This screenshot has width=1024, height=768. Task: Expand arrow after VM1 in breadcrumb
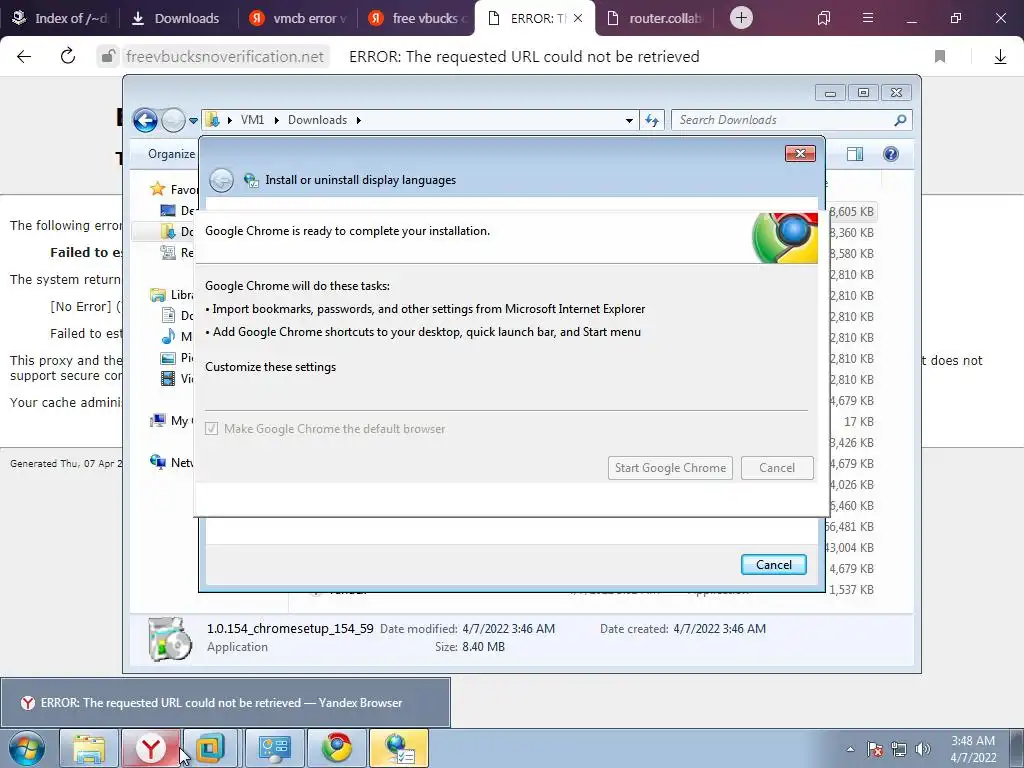tap(277, 120)
